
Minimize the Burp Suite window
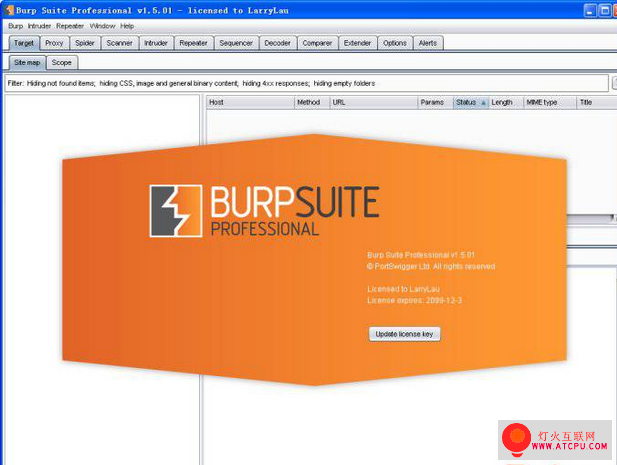pos(589,11)
